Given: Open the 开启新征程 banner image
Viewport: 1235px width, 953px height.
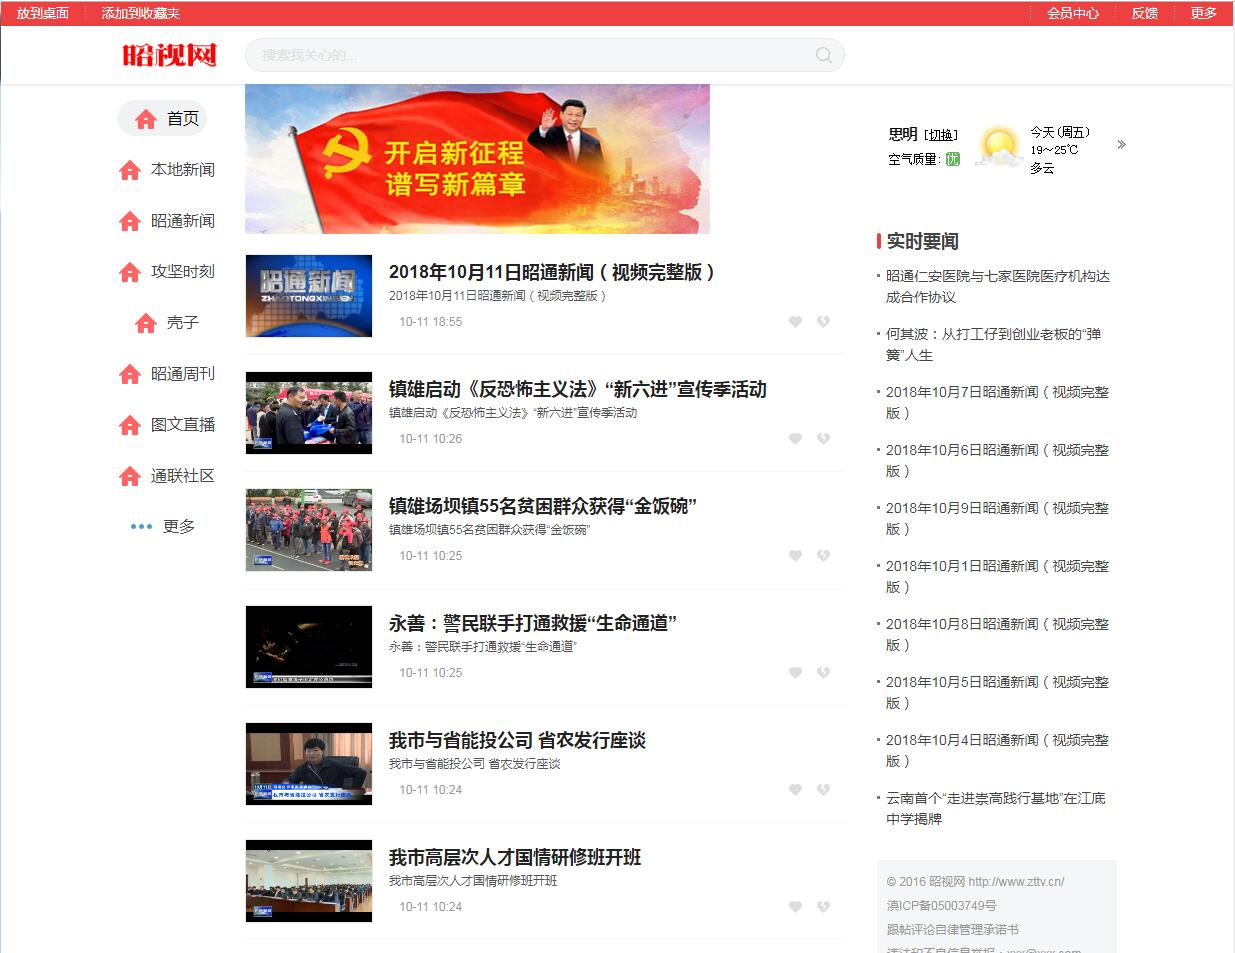Looking at the screenshot, I should point(477,159).
